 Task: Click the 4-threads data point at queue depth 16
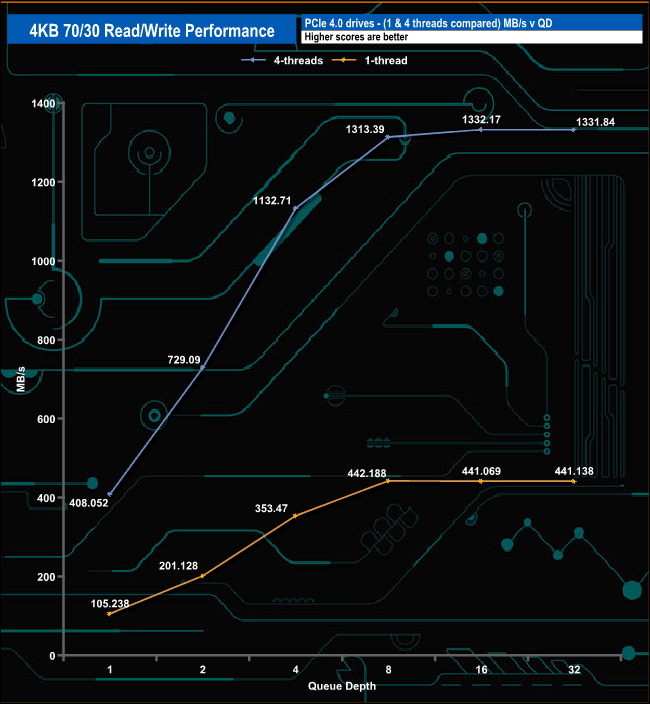pyautogui.click(x=481, y=130)
